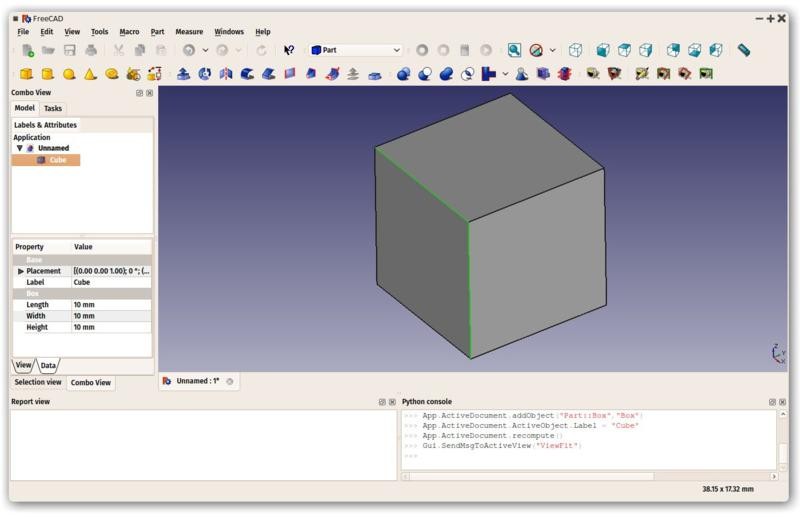800x517 pixels.
Task: Toggle floating for the Python console panel
Action: point(772,402)
